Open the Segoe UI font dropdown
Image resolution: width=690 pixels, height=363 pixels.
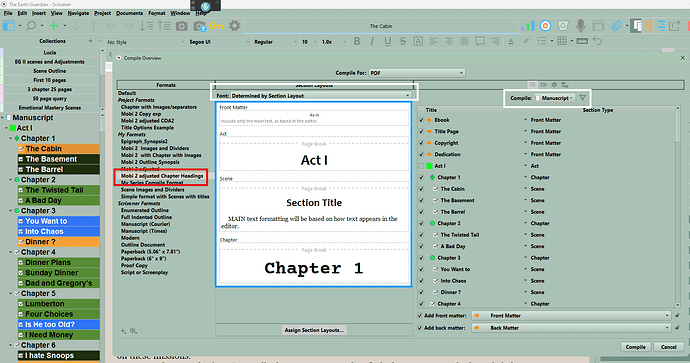219,42
